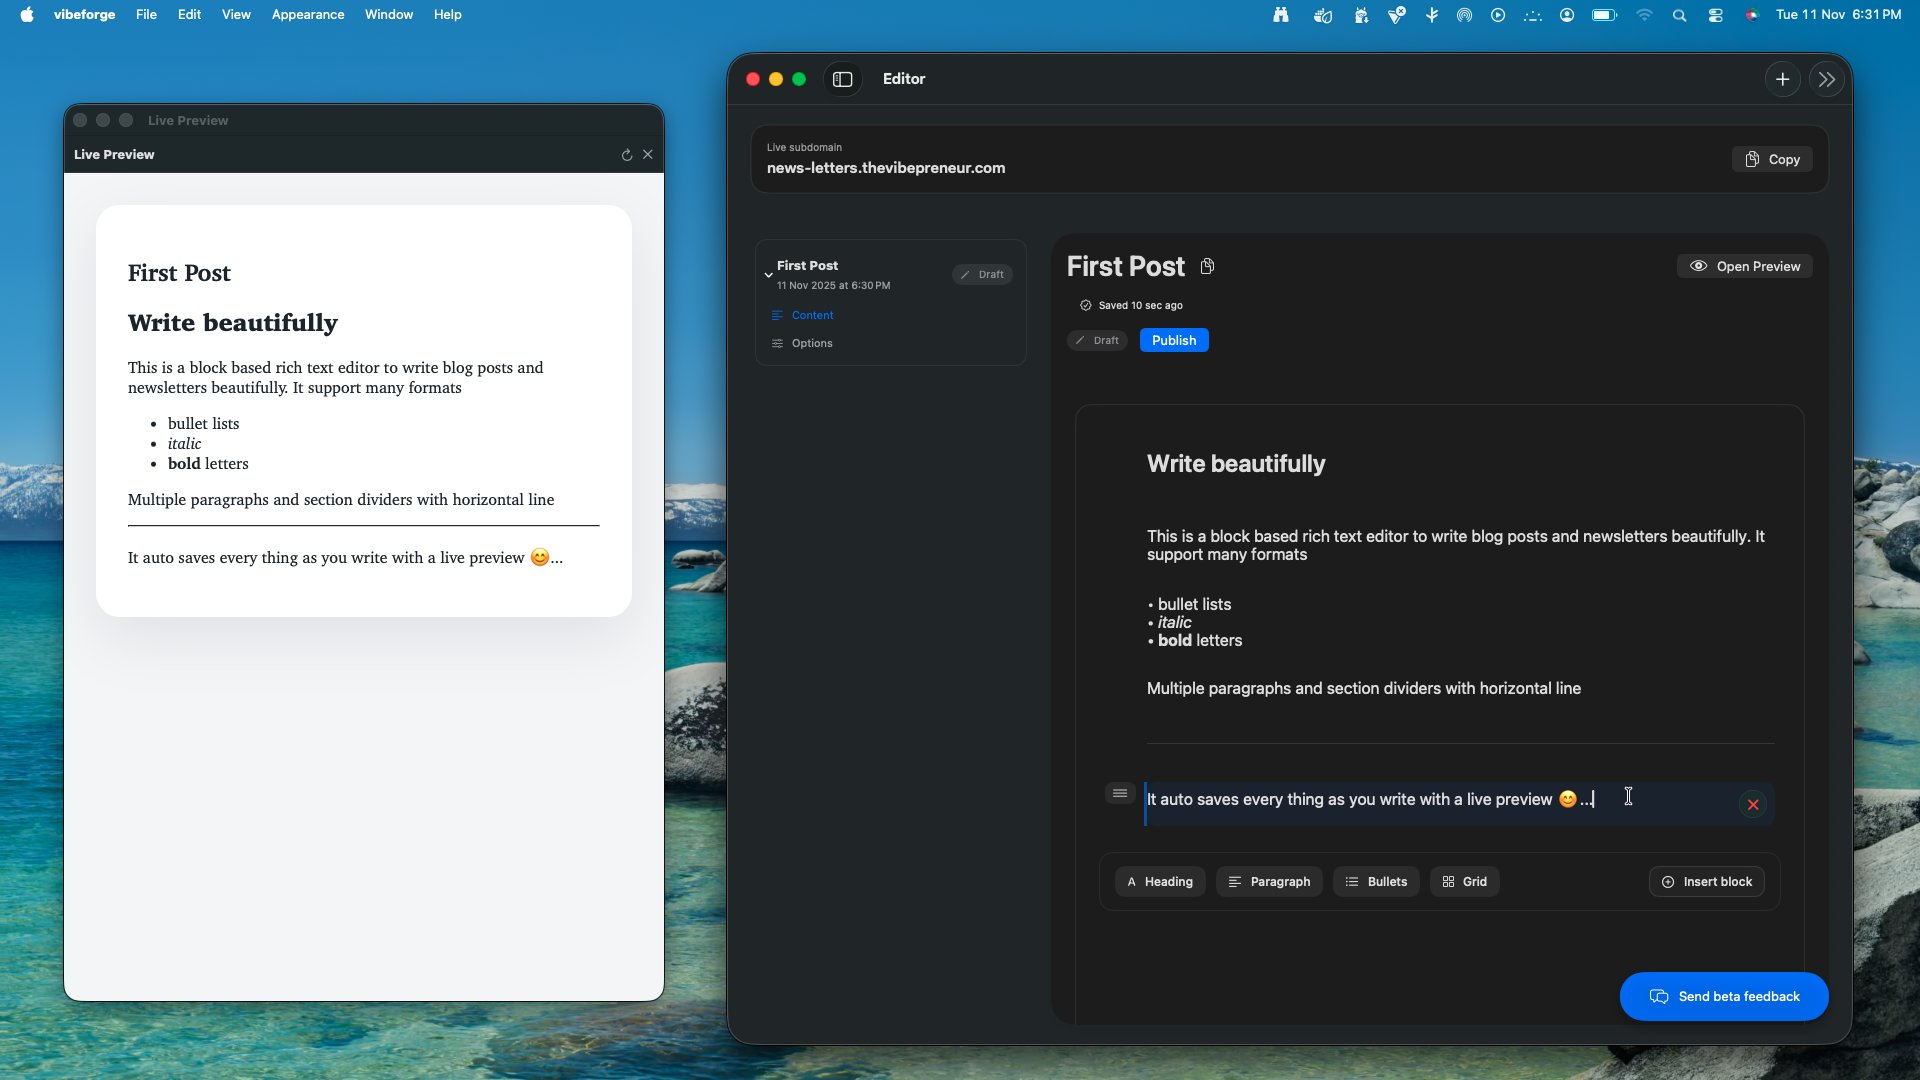
Task: Open Spotlight search from the menu bar
Action: [x=1679, y=15]
